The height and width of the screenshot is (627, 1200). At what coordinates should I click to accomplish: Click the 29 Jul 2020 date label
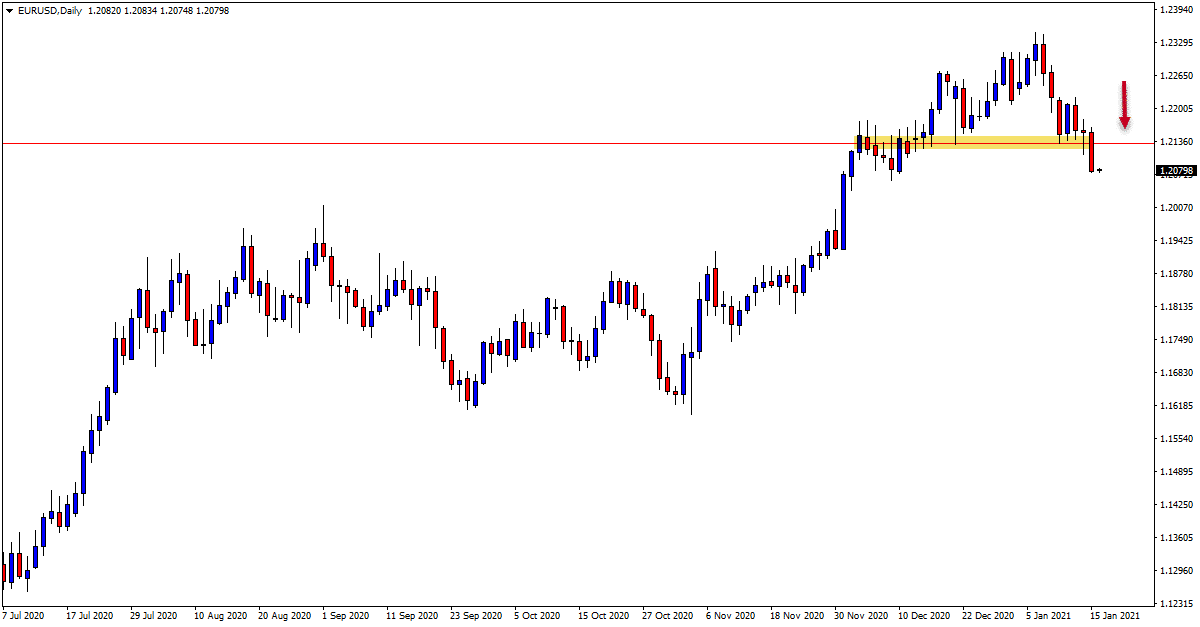coord(155,616)
